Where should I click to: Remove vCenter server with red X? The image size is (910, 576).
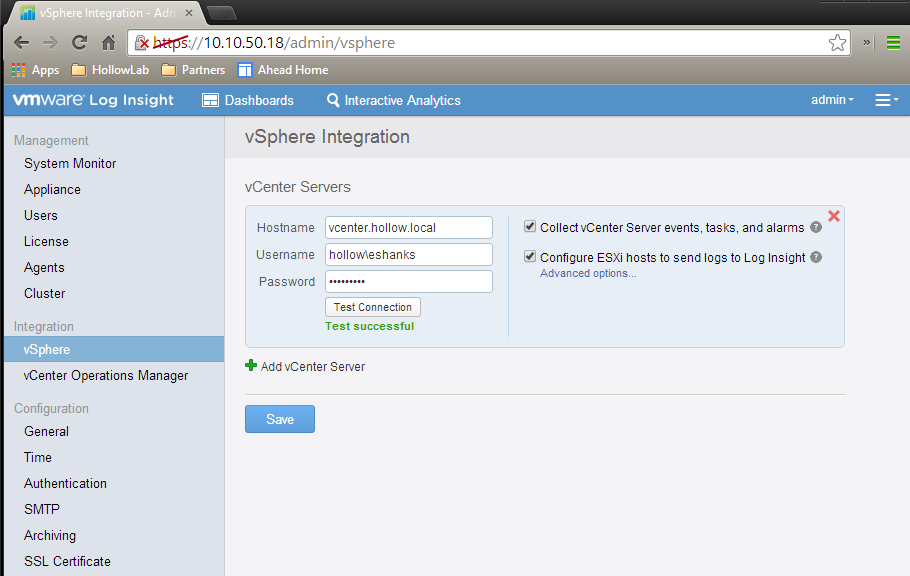click(834, 215)
